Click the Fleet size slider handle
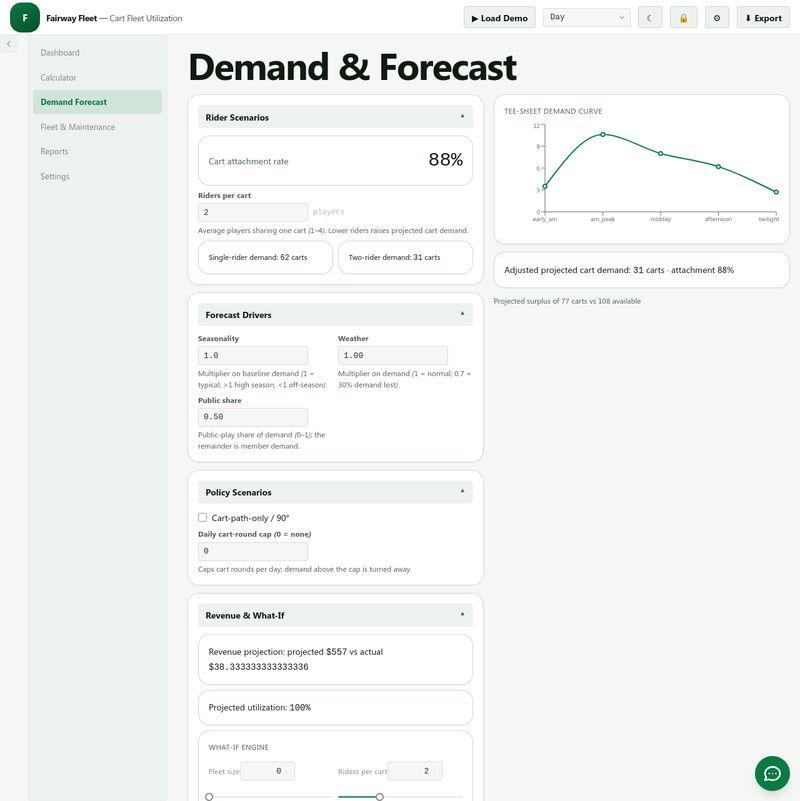Screen dimensions: 800x801 (x=209, y=796)
